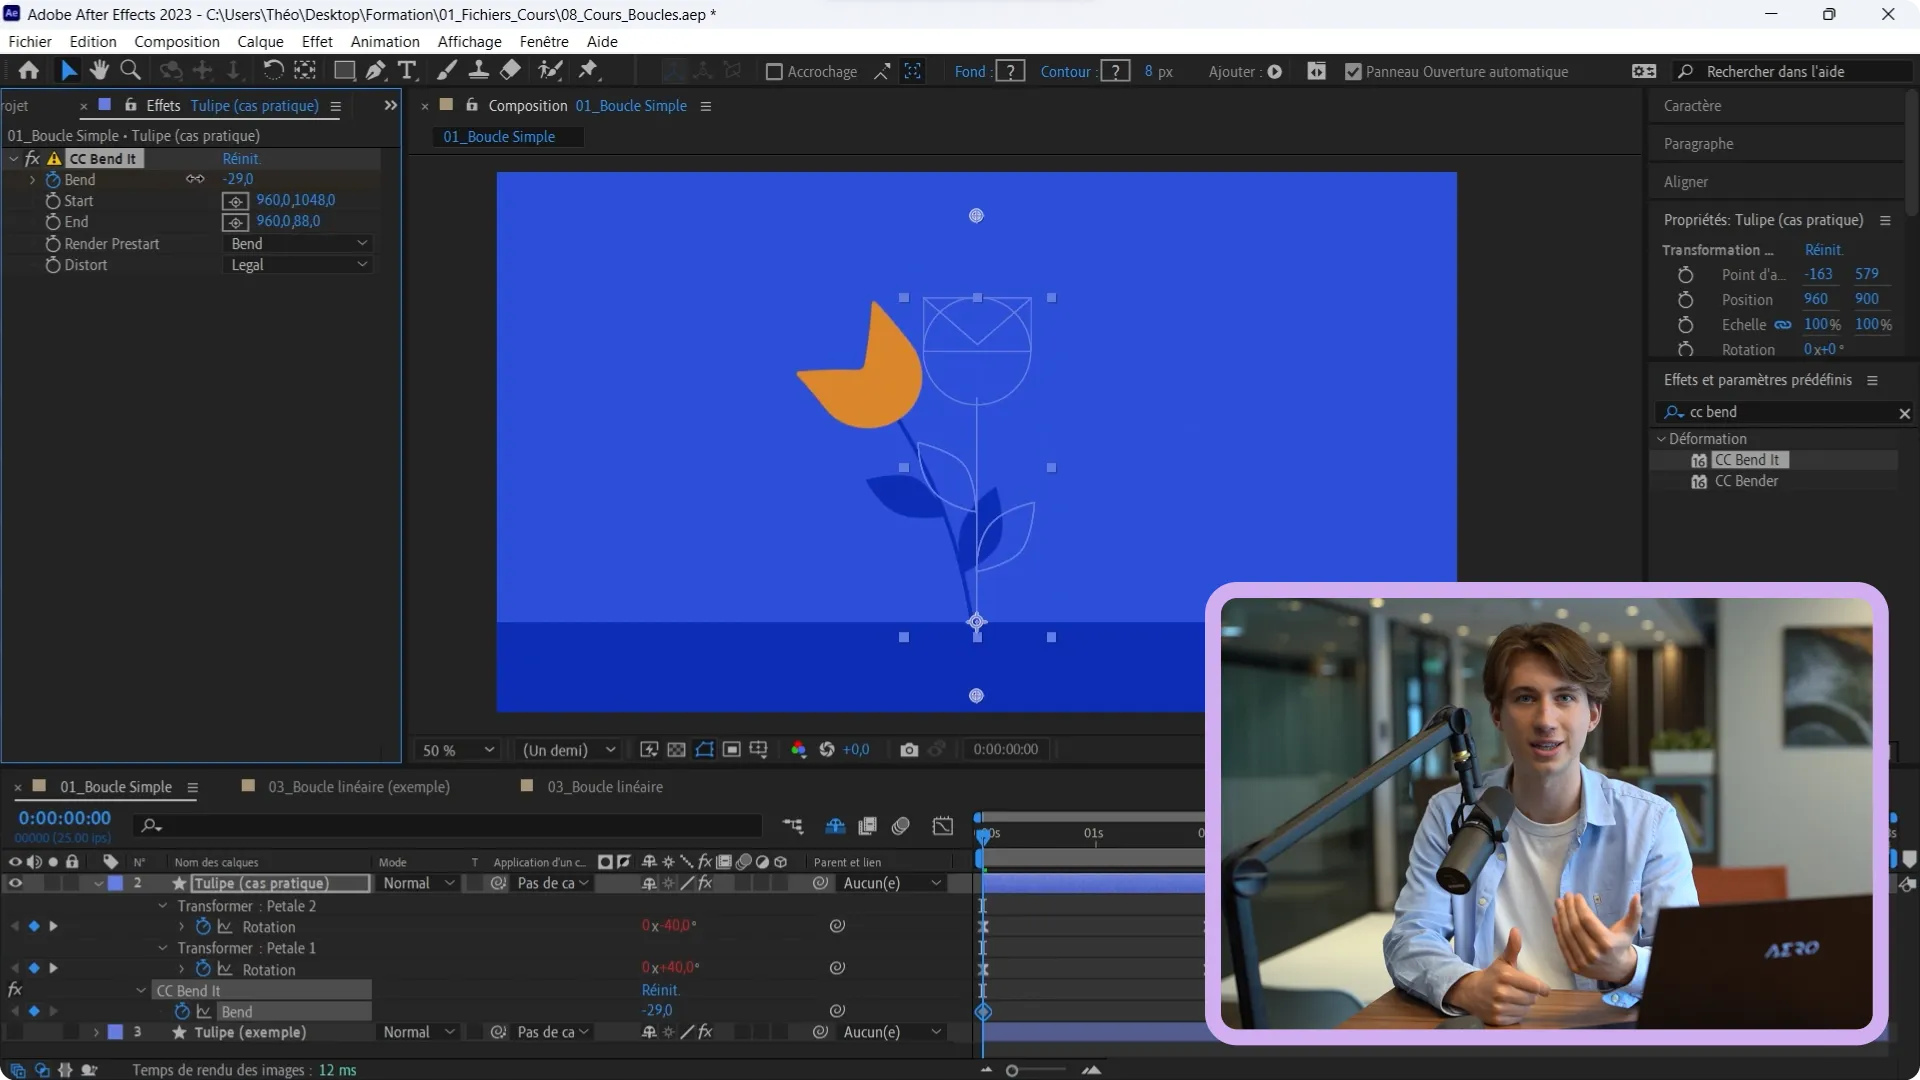Open the 50 % magnification dropdown

[x=457, y=750]
